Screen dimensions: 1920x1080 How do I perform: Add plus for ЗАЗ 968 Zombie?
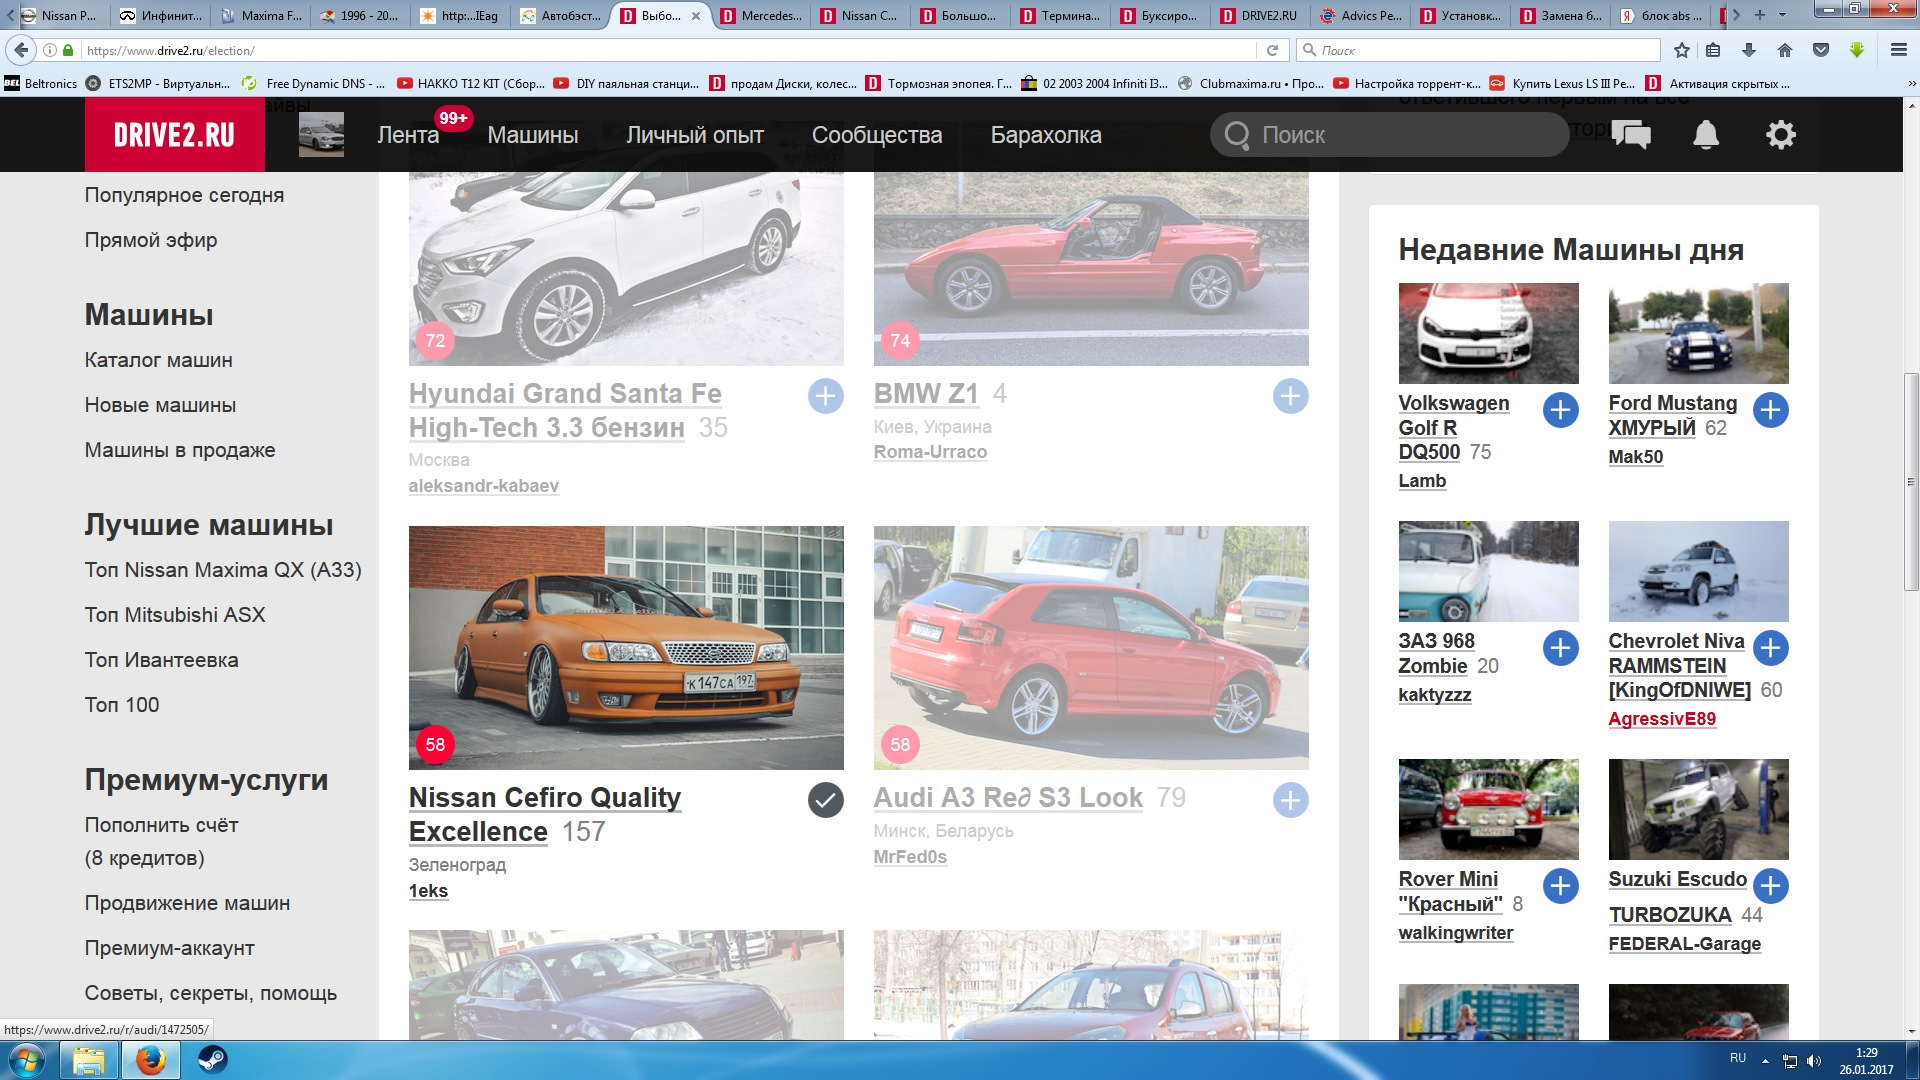pos(1561,648)
